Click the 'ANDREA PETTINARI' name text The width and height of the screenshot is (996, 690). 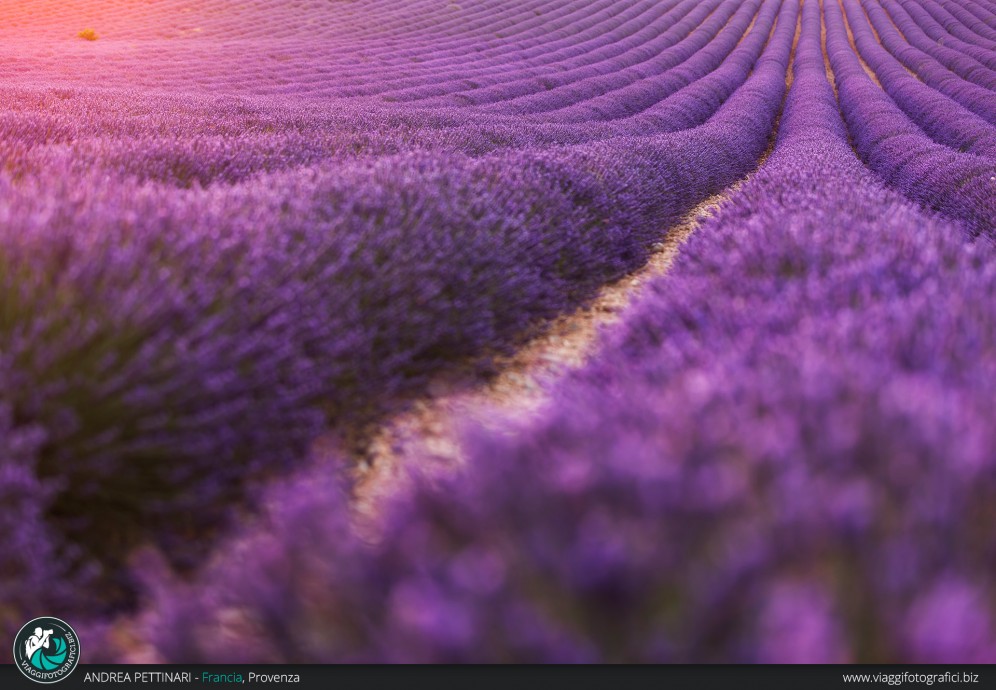tap(137, 678)
